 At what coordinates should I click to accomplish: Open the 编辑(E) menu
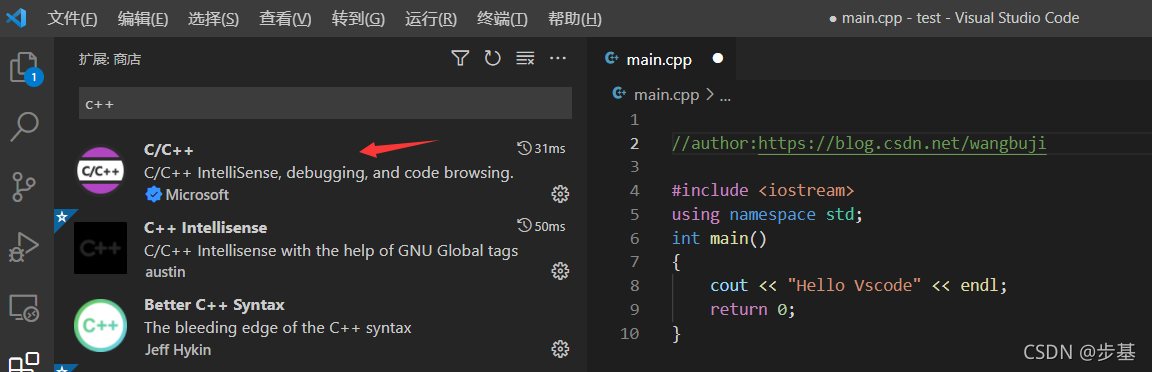pos(143,19)
